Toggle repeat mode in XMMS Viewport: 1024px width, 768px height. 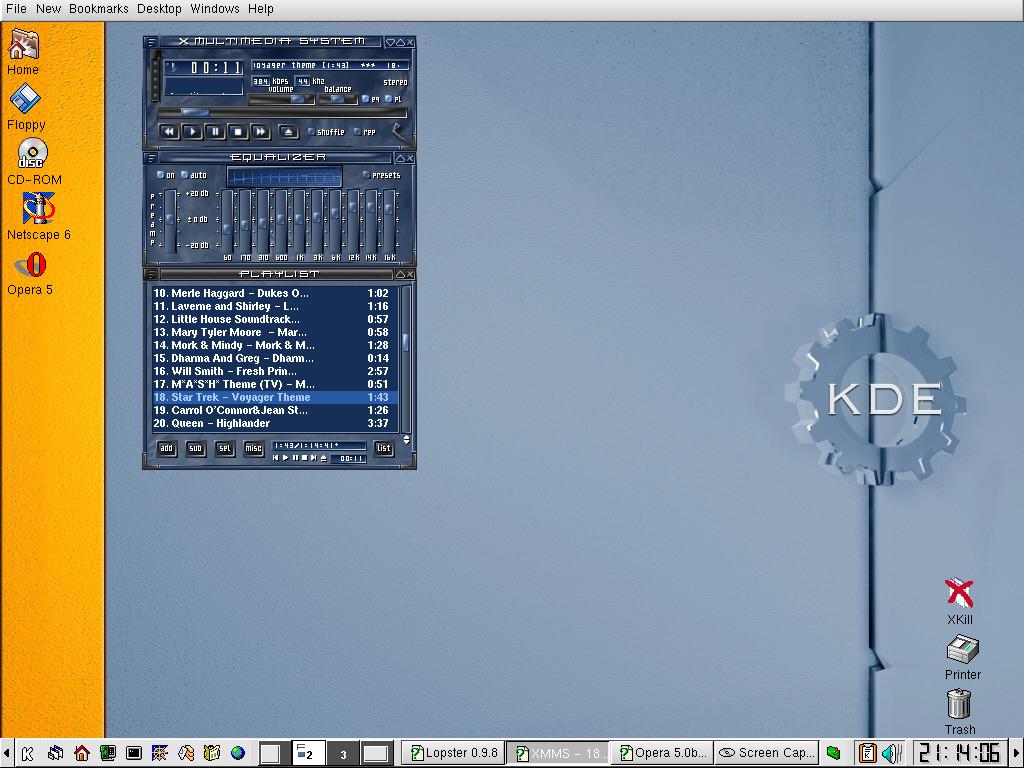click(364, 132)
